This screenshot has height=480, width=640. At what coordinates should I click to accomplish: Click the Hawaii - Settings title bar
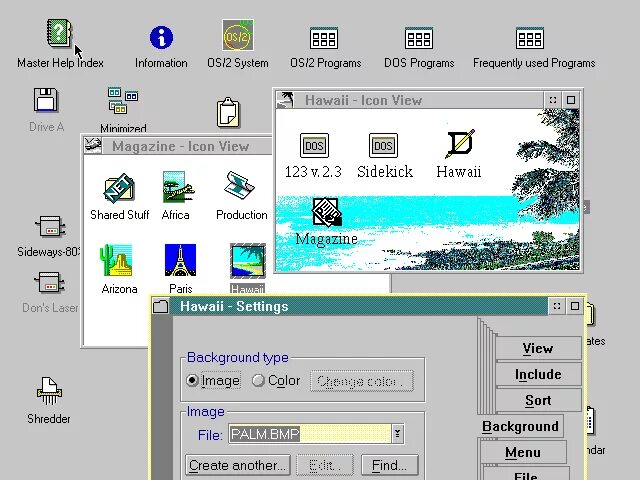(358, 306)
